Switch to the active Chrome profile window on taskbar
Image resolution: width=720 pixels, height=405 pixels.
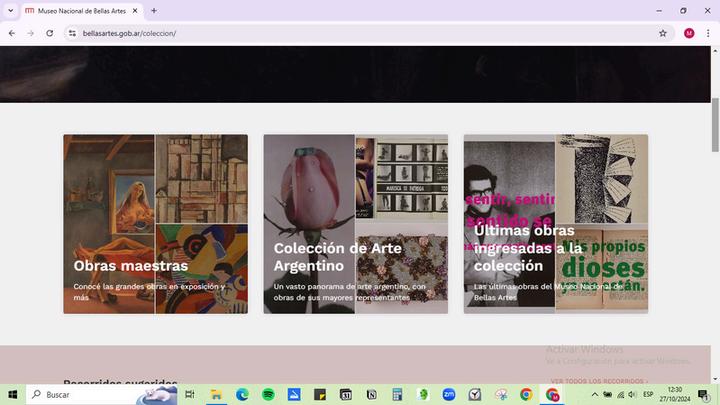tap(553, 394)
